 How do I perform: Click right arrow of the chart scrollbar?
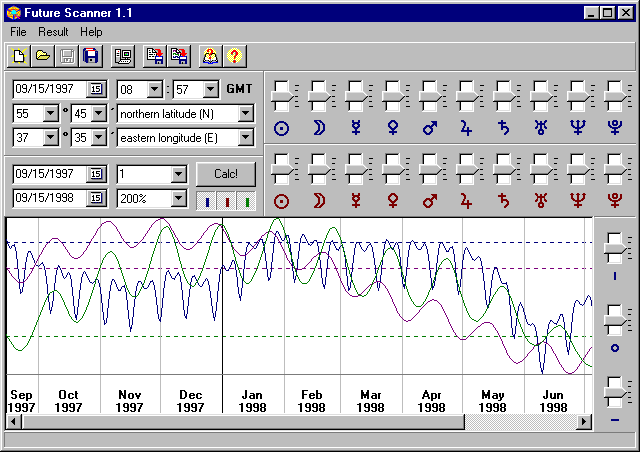(584, 423)
